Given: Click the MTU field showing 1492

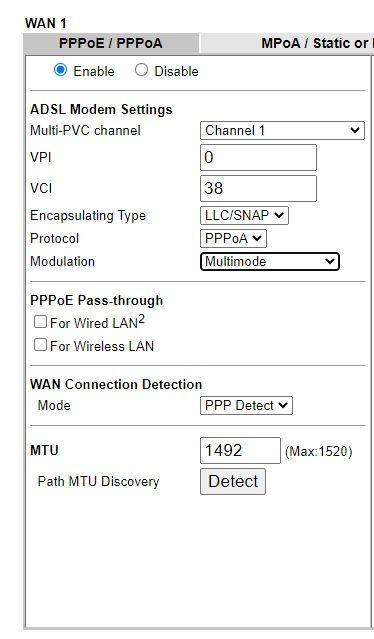Looking at the screenshot, I should pyautogui.click(x=240, y=450).
